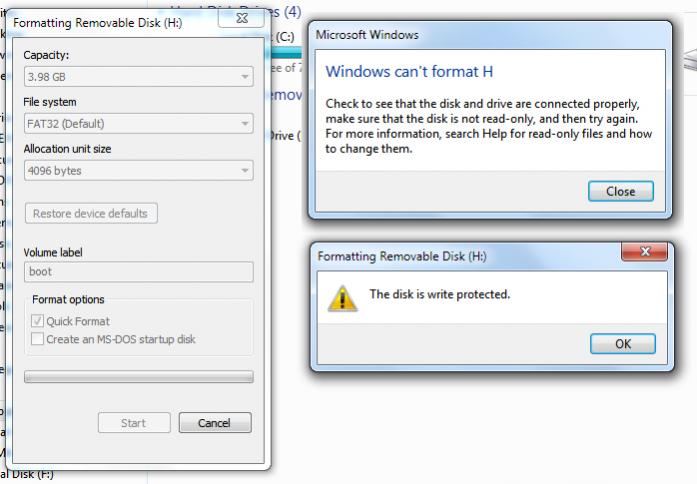Open the Allocation unit size dropdown
Viewport: 697px width, 484px height.
[139, 170]
